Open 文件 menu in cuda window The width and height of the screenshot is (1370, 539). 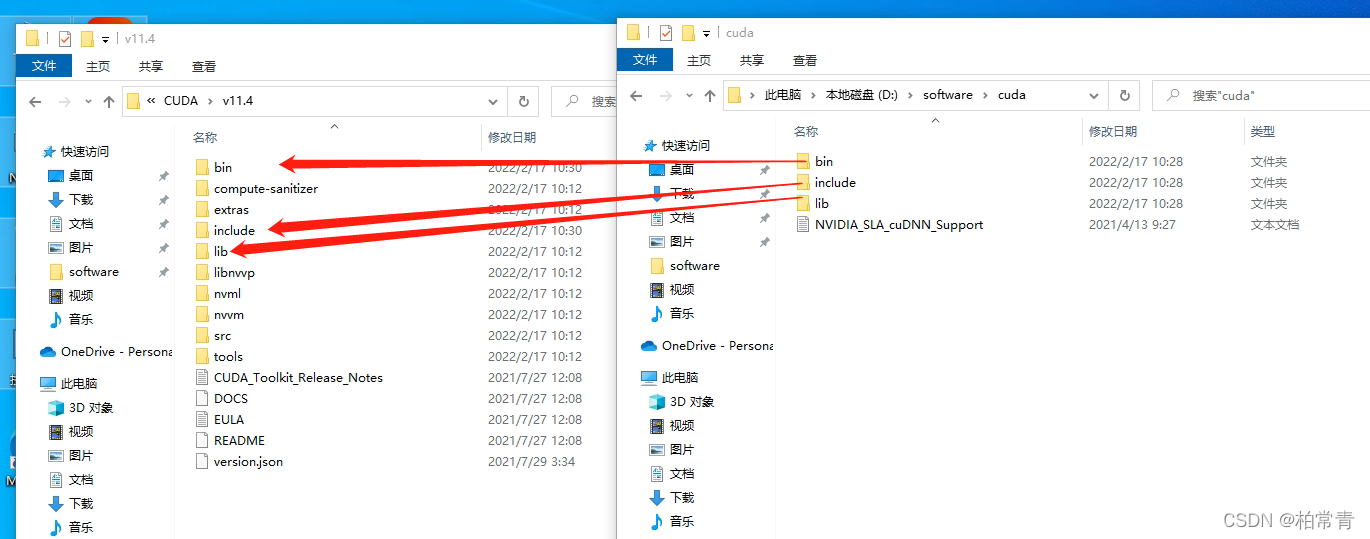point(645,60)
